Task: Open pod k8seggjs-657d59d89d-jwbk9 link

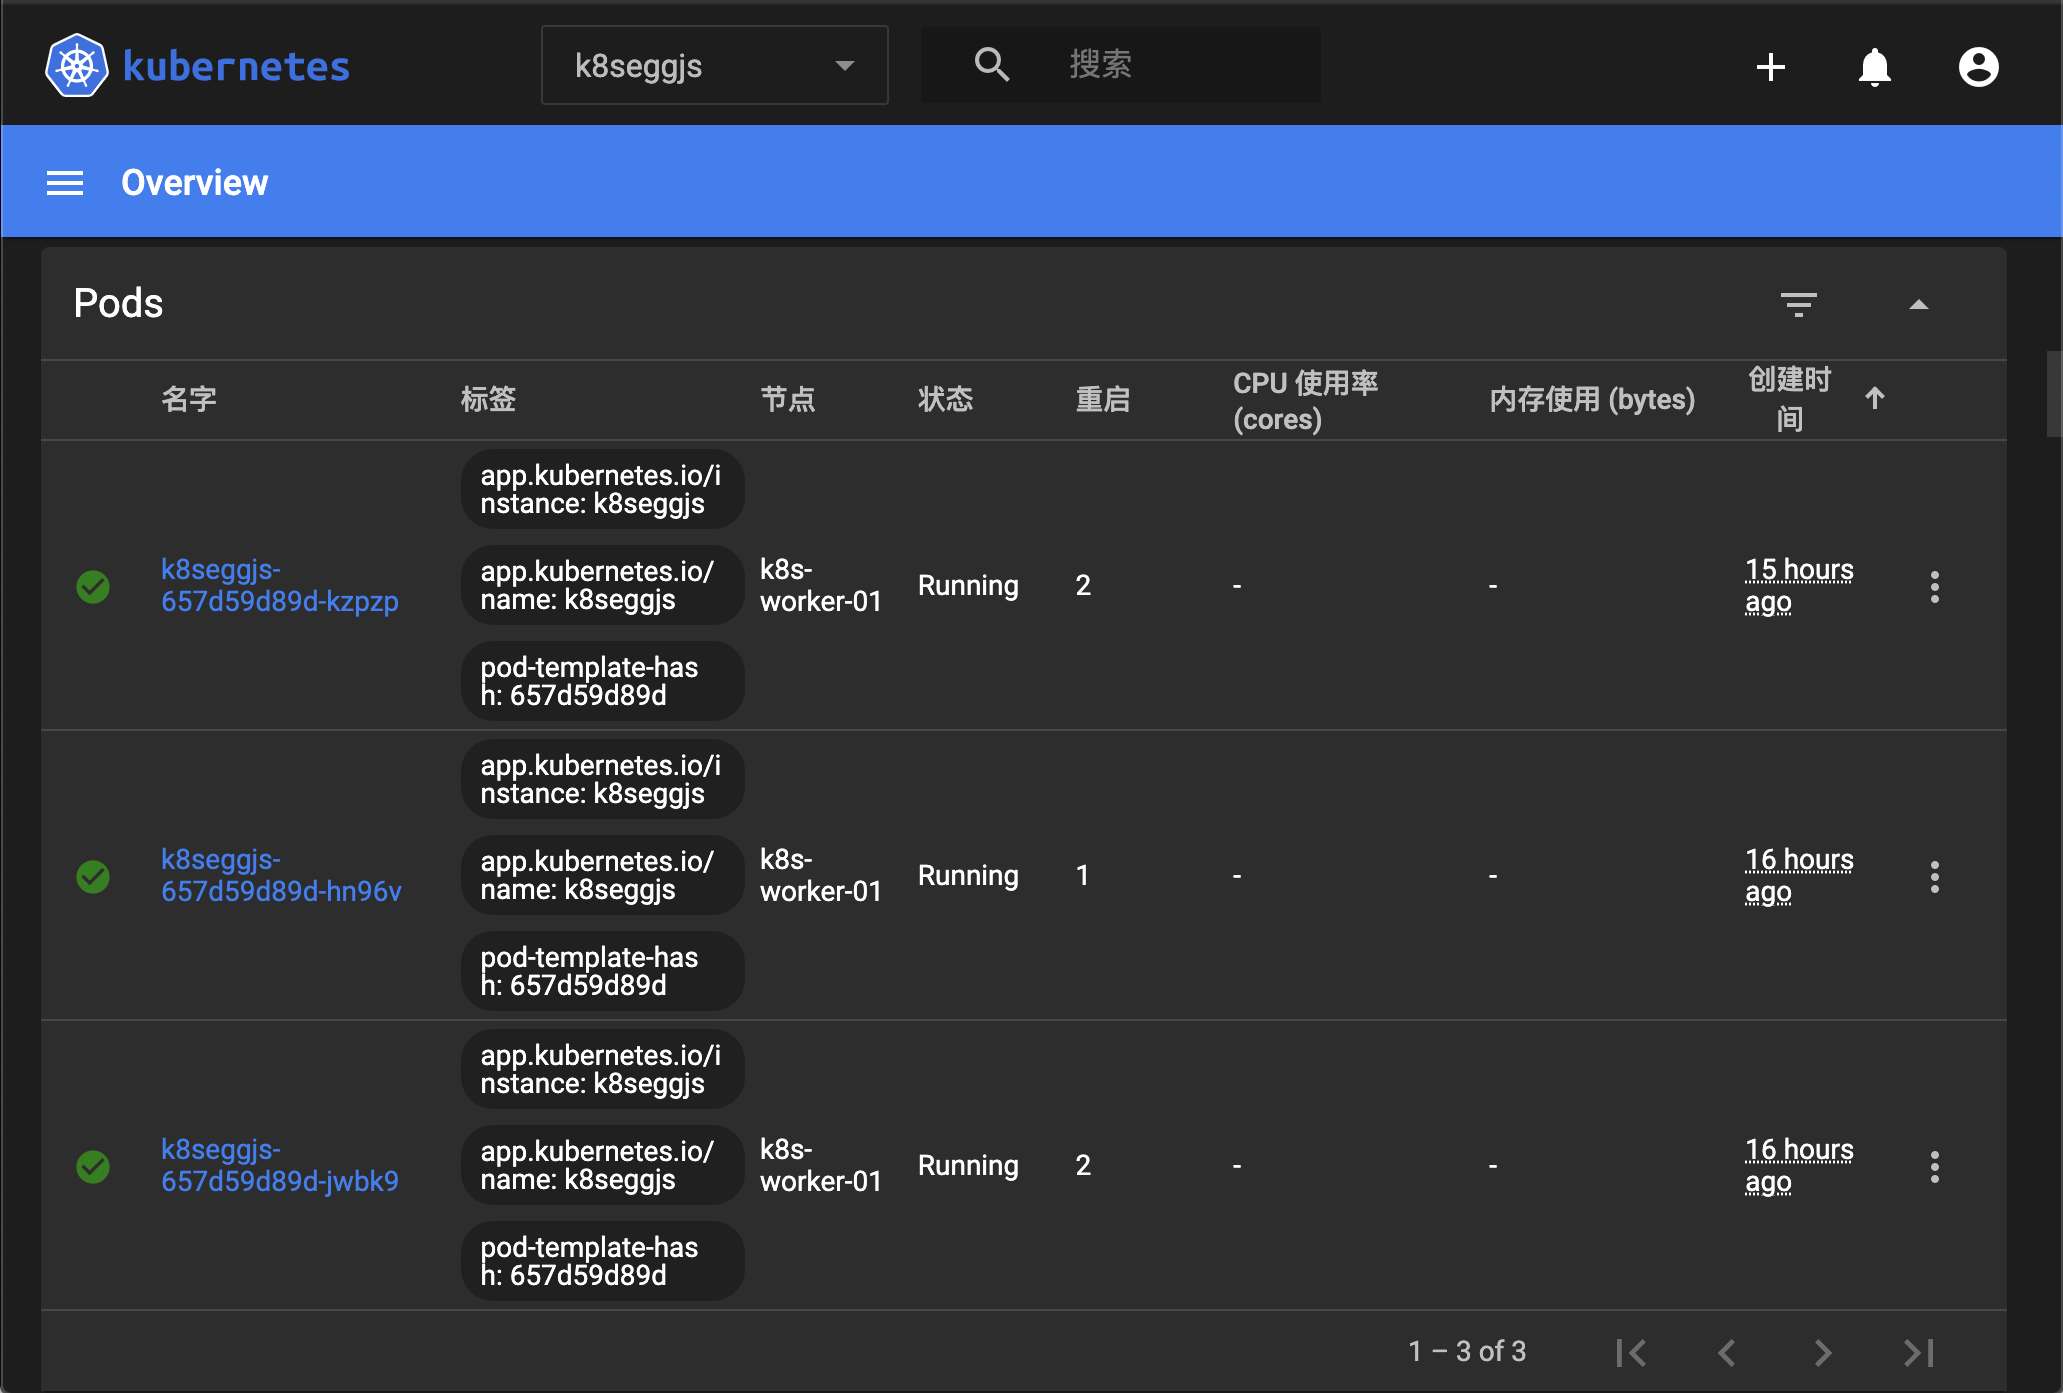Action: [279, 1165]
